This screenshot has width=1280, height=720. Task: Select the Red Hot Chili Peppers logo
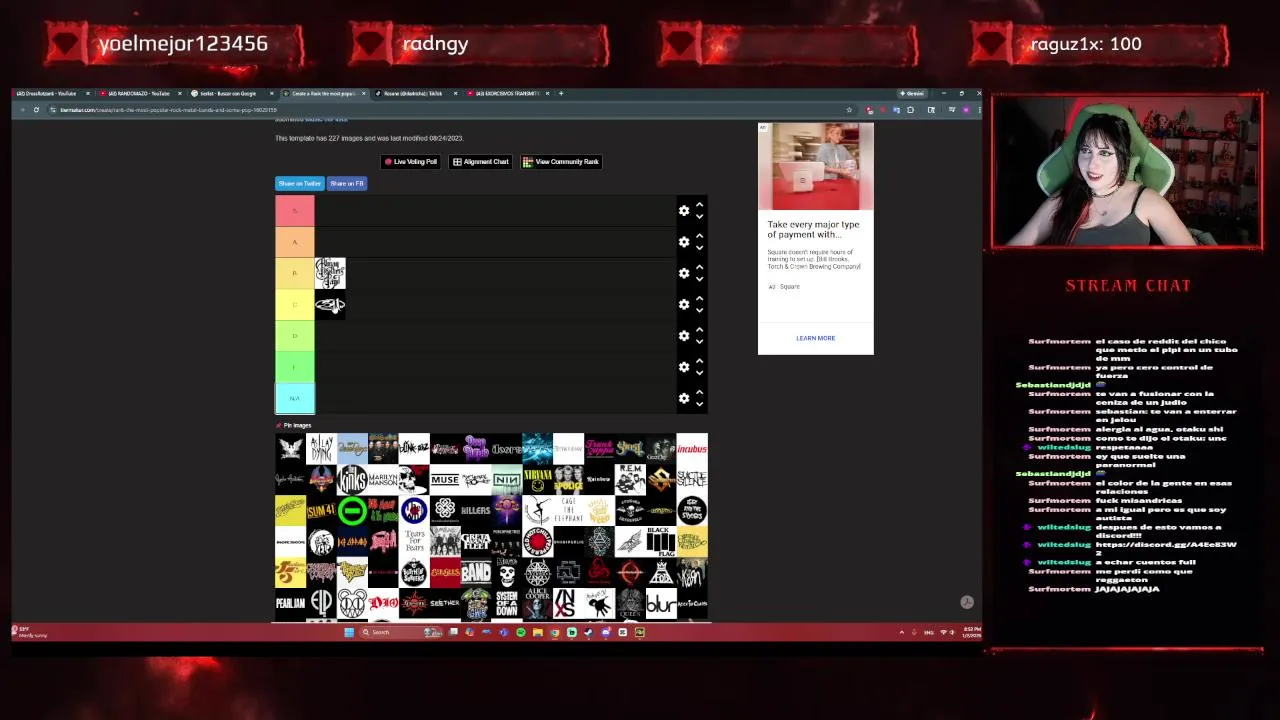(x=537, y=541)
